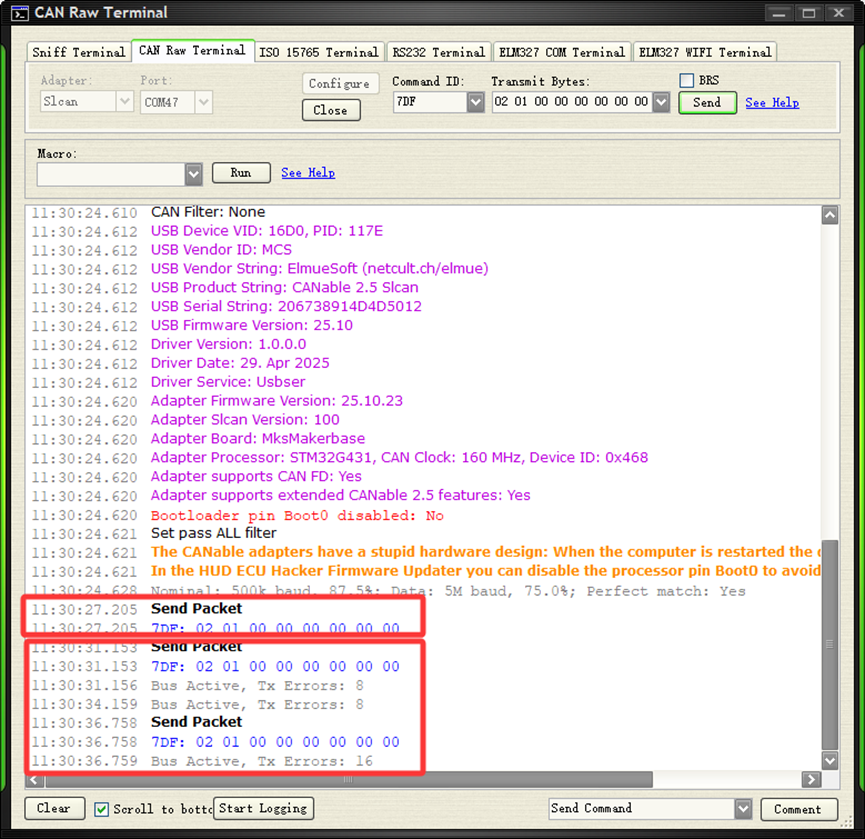
Task: Click the Transmit Bytes input field
Action: (572, 102)
